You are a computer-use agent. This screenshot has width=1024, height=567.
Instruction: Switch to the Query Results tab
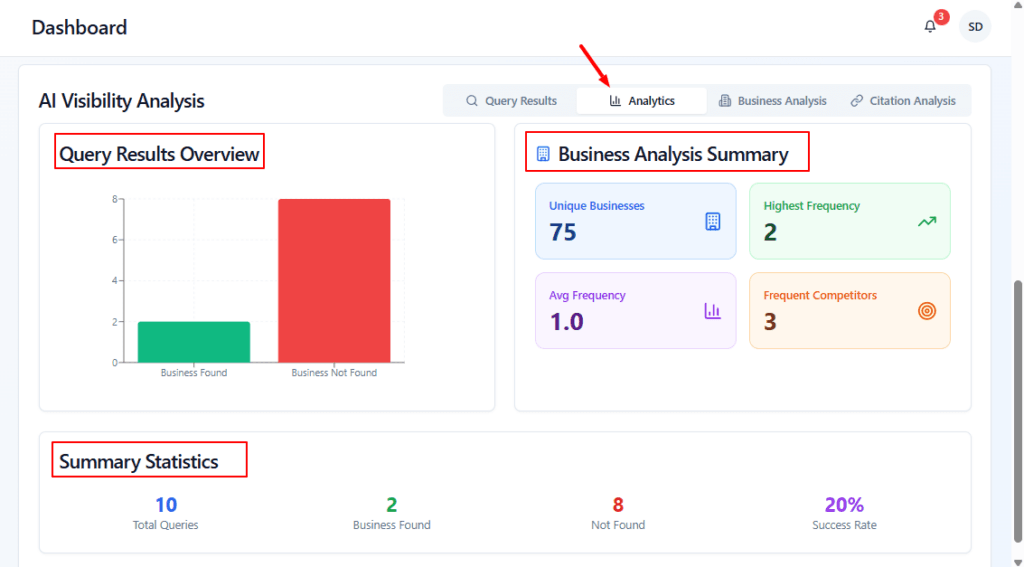[511, 101]
